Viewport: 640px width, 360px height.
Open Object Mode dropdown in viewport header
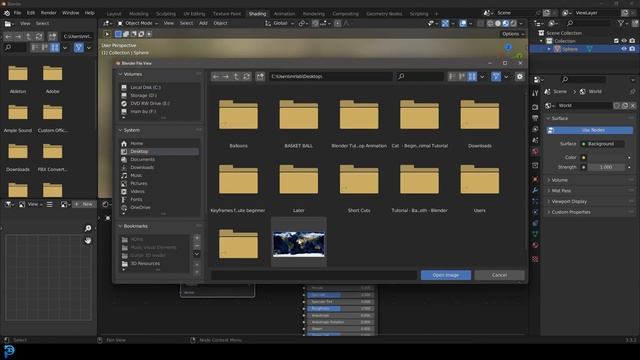coord(138,23)
